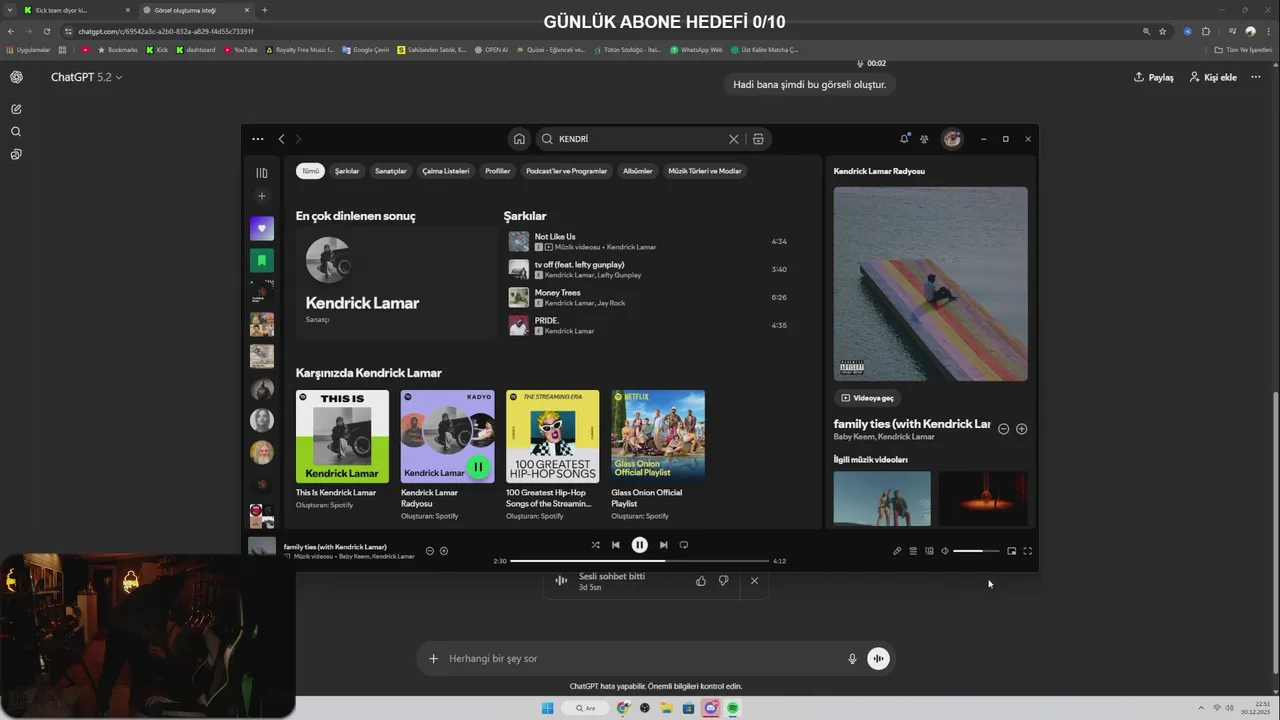The width and height of the screenshot is (1280, 720).
Task: Open the ChatGPT sidebar search icon
Action: (16, 132)
